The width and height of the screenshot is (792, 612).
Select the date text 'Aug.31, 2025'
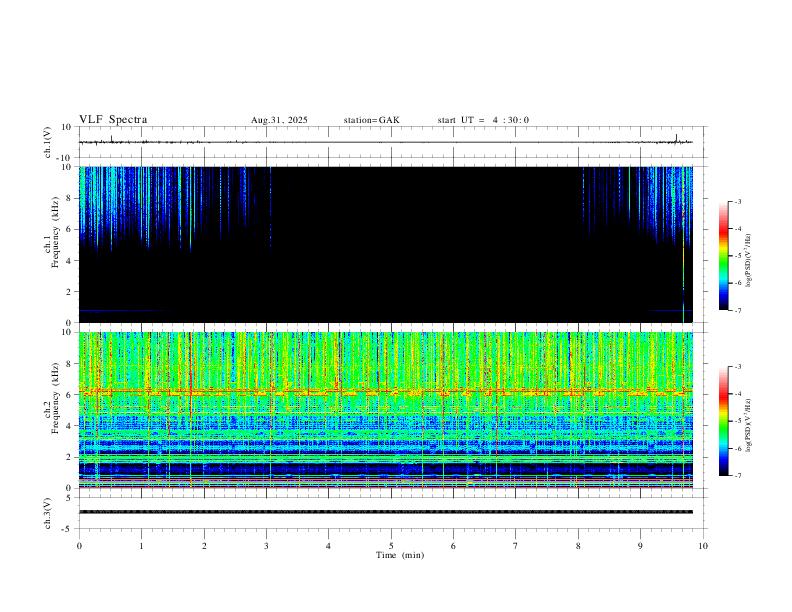279,120
